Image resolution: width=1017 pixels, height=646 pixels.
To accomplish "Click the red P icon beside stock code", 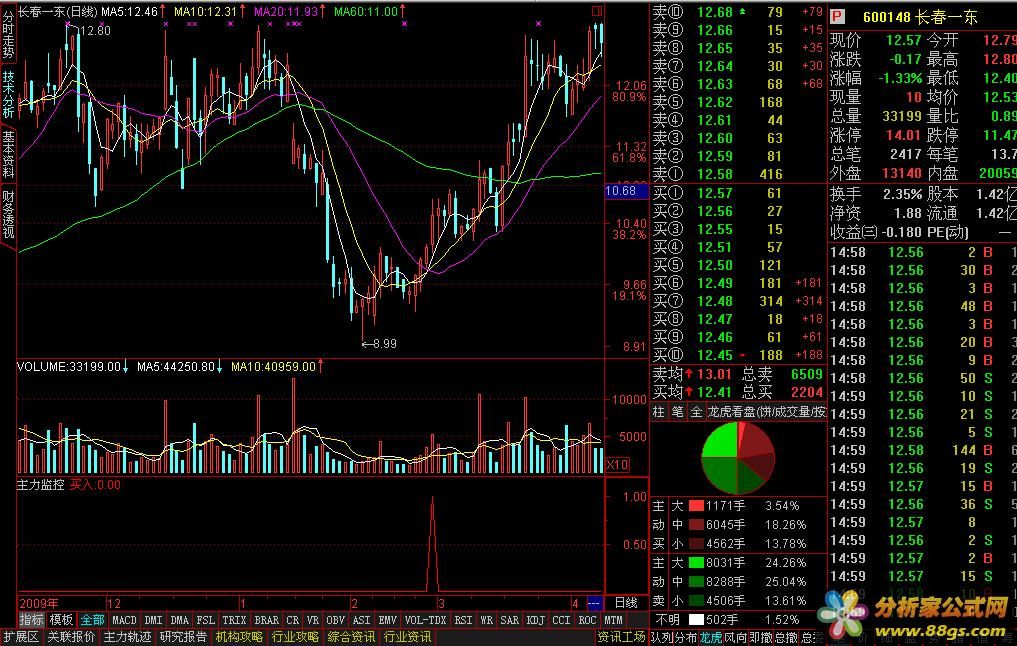I will tap(837, 17).
